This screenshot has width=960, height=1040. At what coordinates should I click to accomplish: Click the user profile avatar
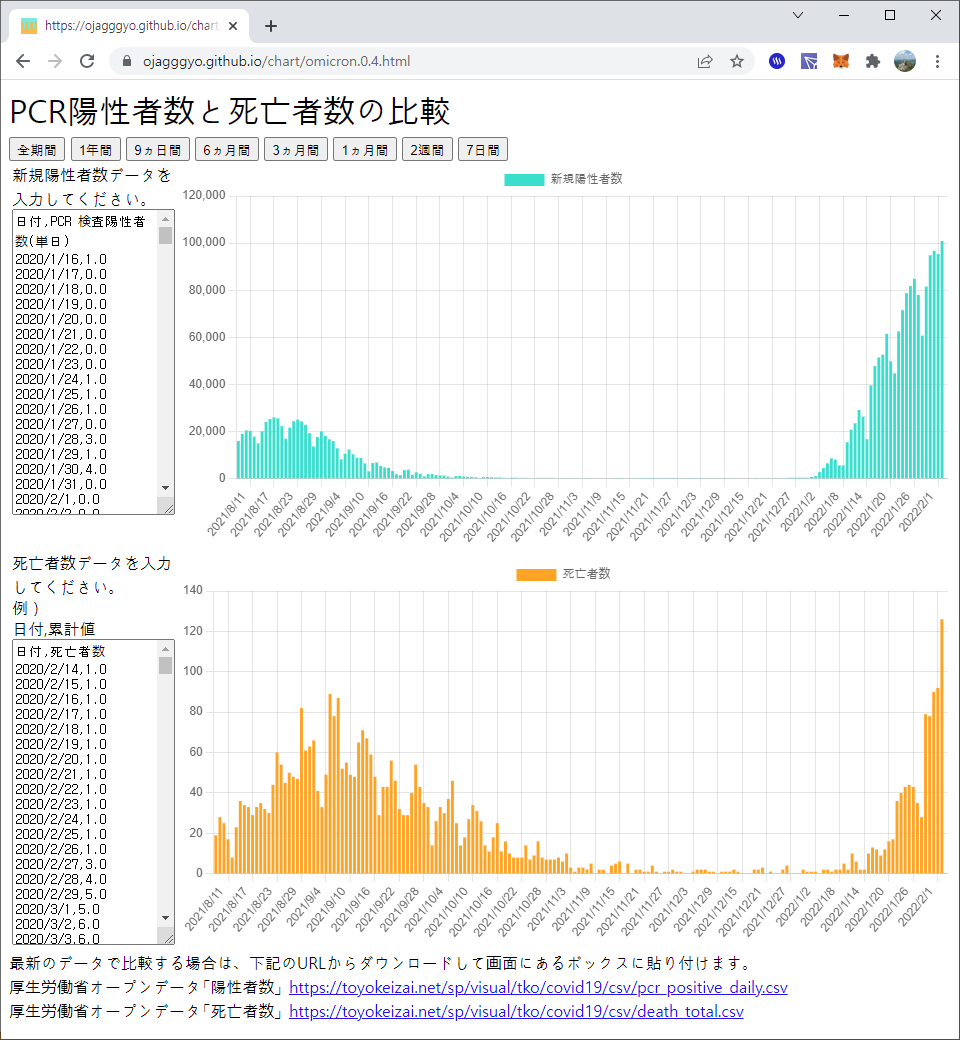[x=904, y=62]
